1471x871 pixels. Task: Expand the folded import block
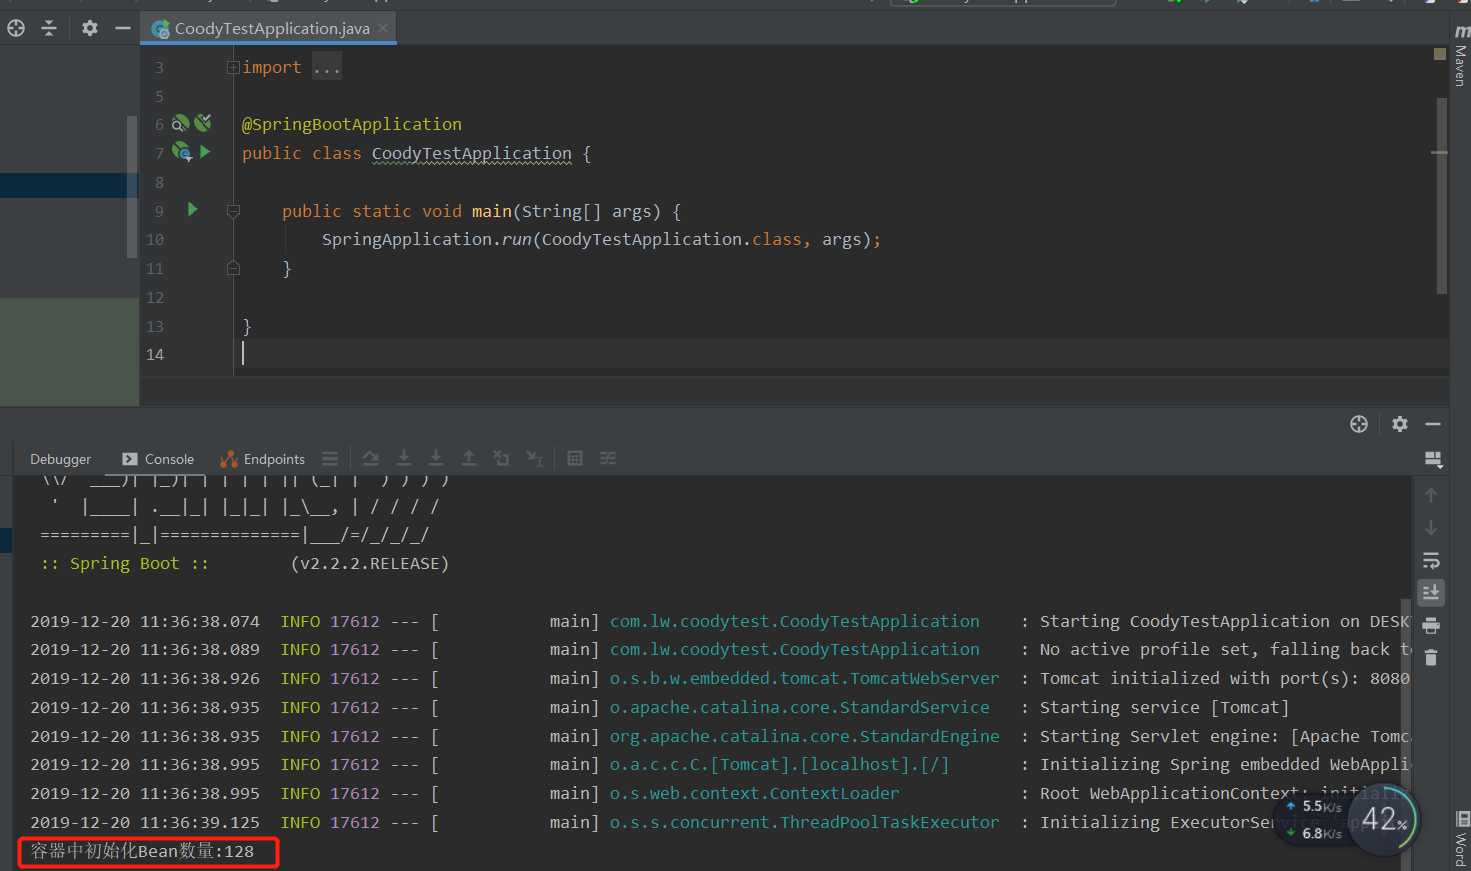point(232,67)
